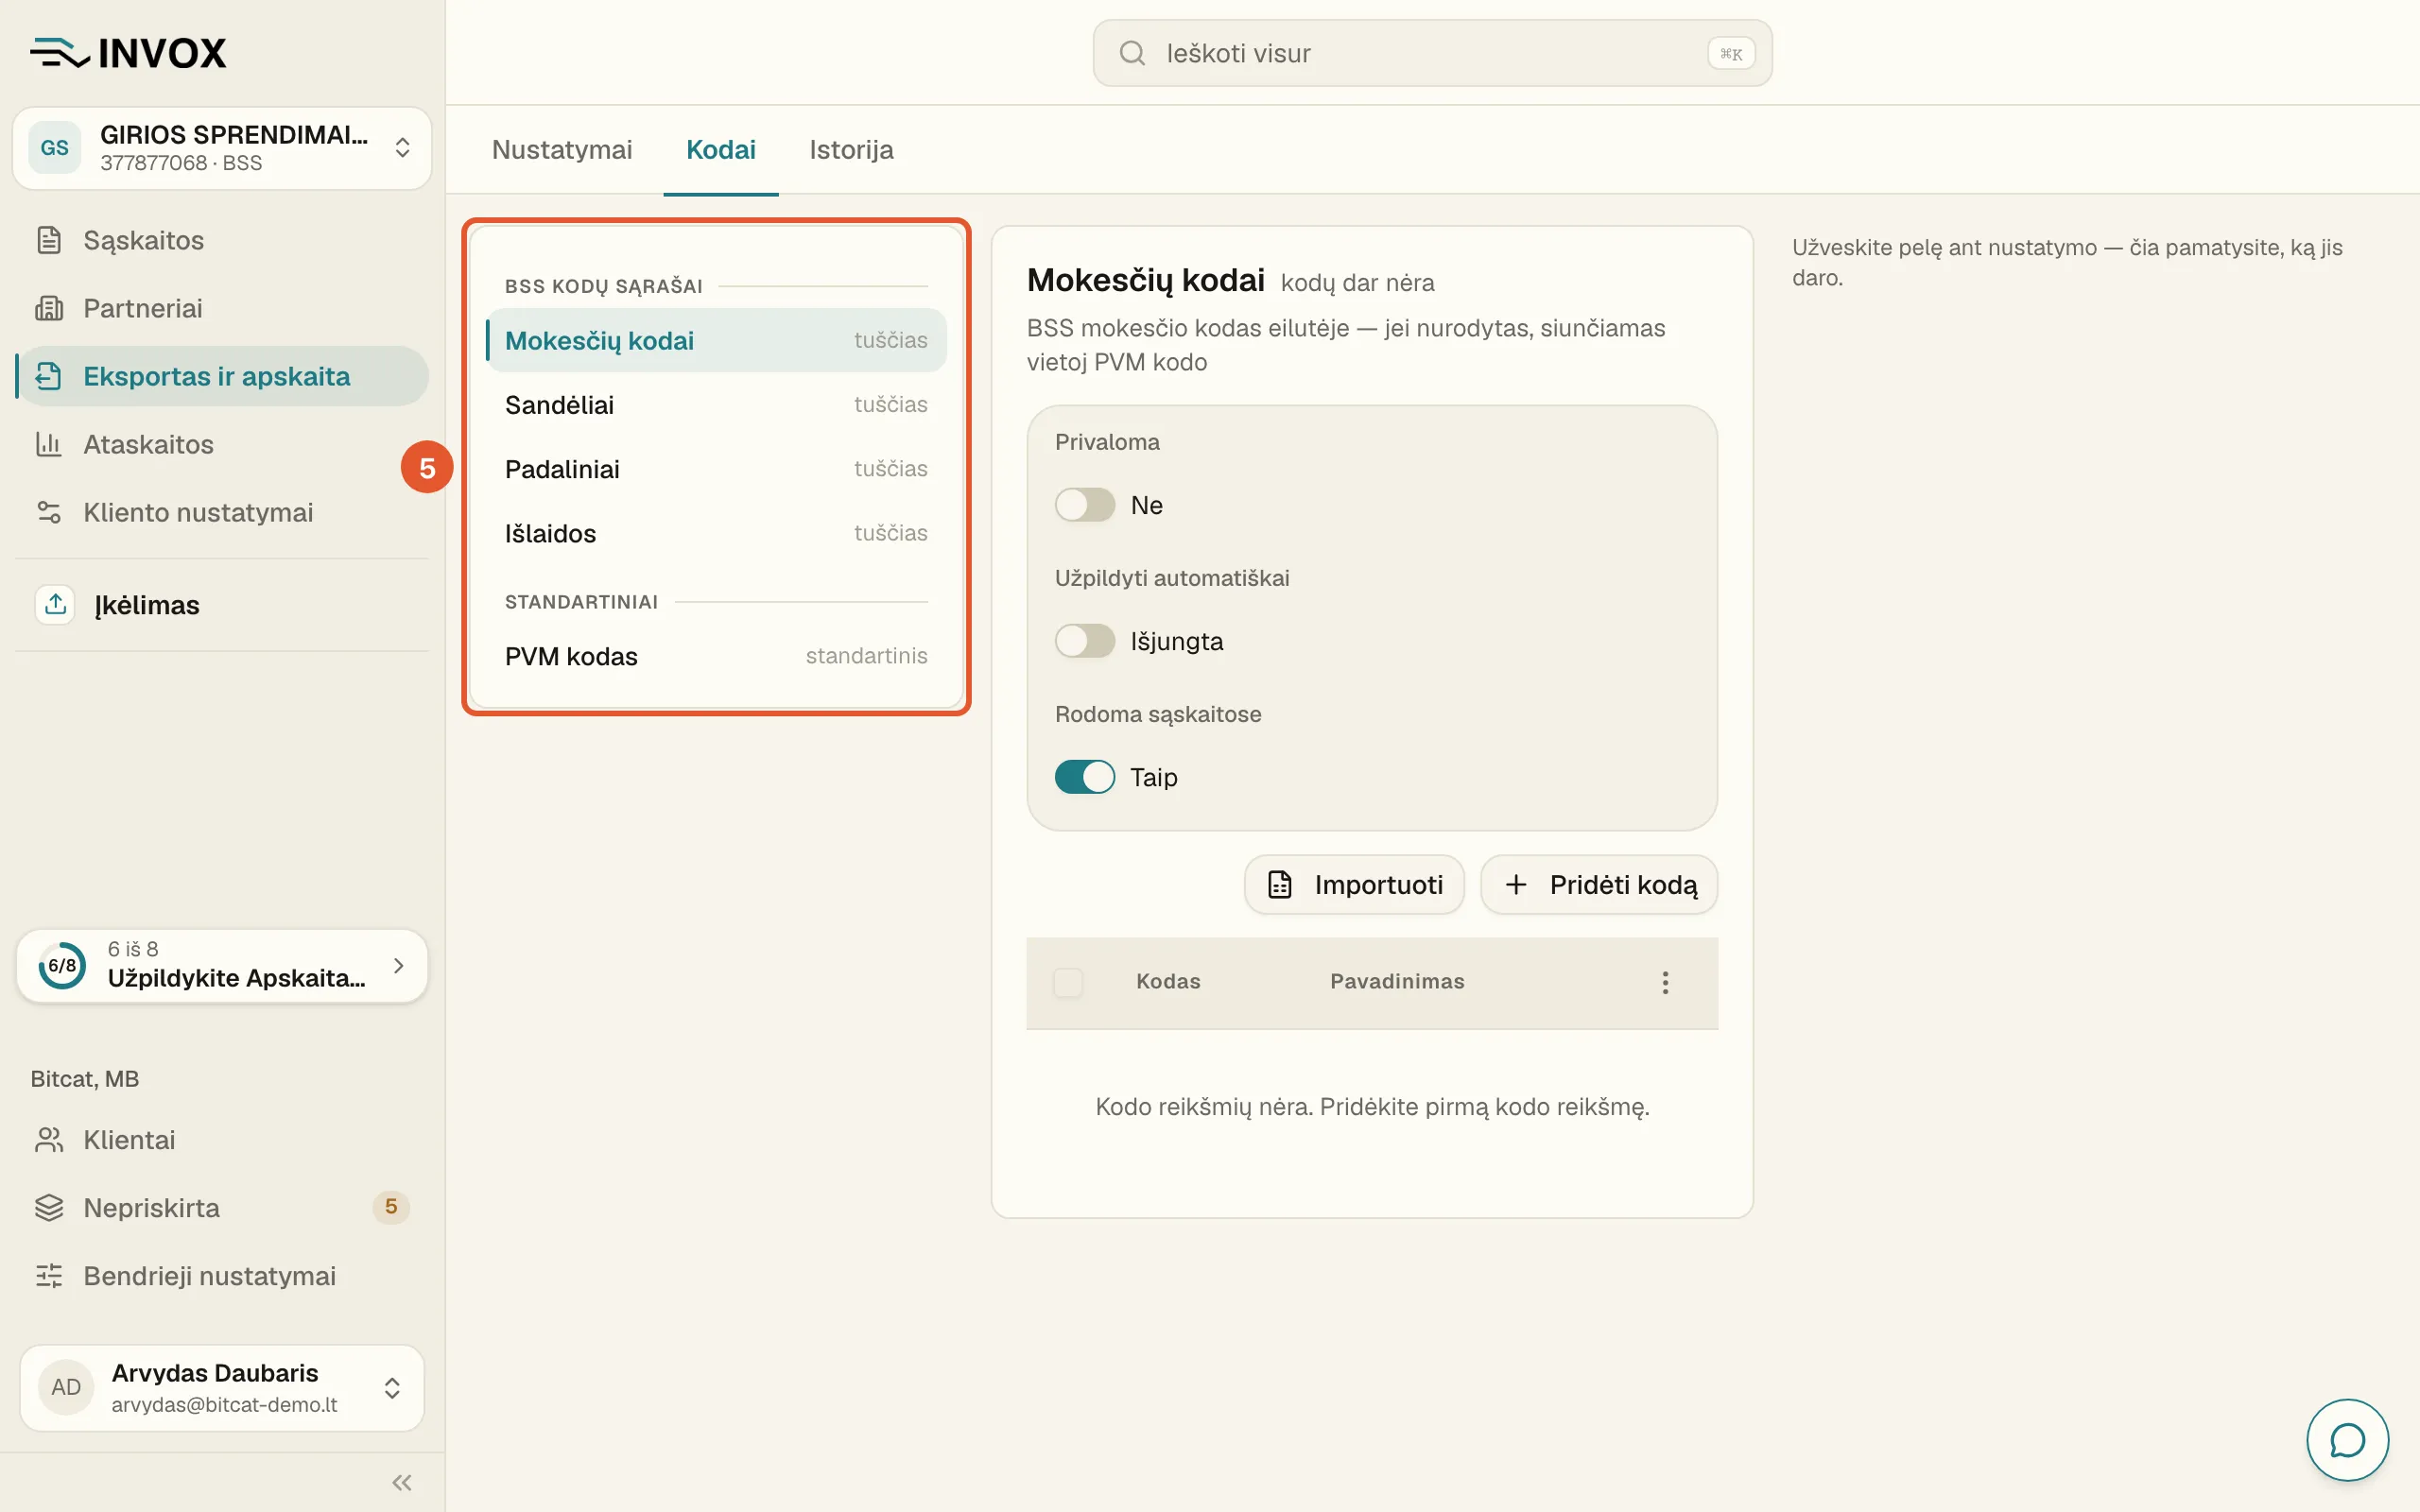
Task: Select the PVM kodas standard code
Action: [716, 656]
